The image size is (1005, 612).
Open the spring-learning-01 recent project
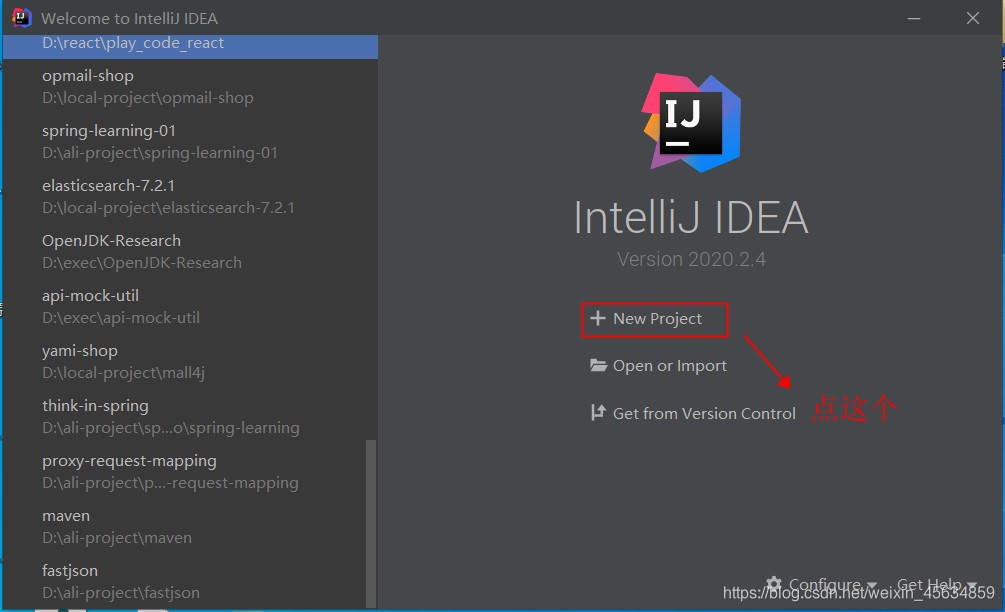[190, 142]
